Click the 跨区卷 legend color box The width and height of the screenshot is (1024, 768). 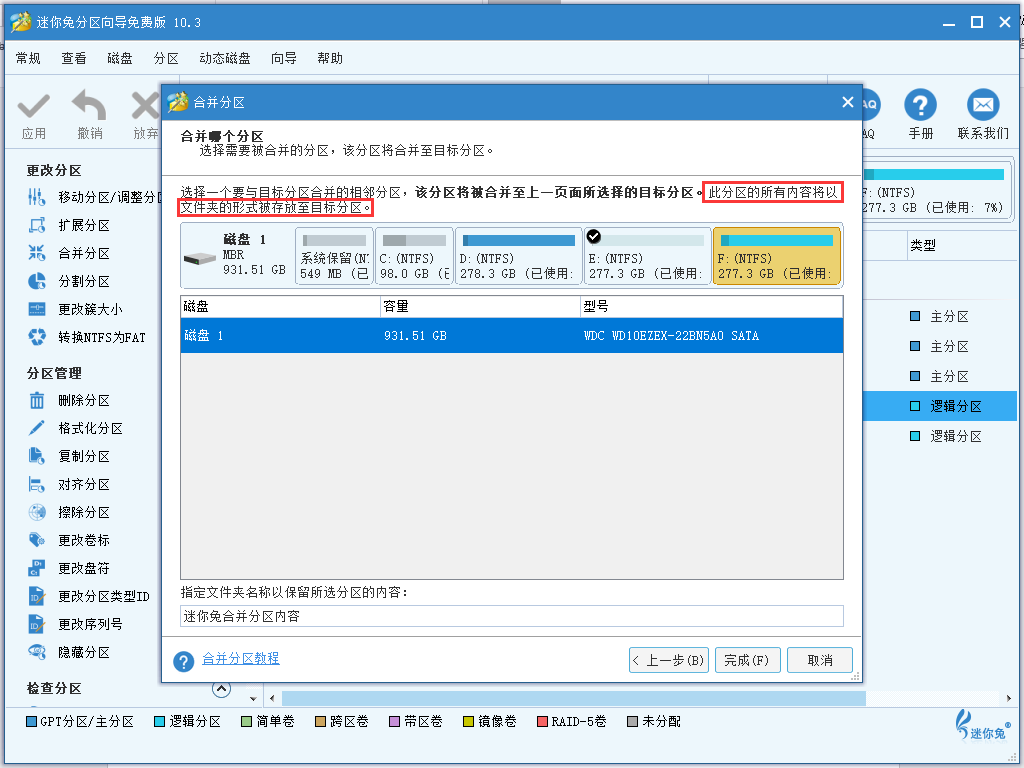(x=321, y=722)
